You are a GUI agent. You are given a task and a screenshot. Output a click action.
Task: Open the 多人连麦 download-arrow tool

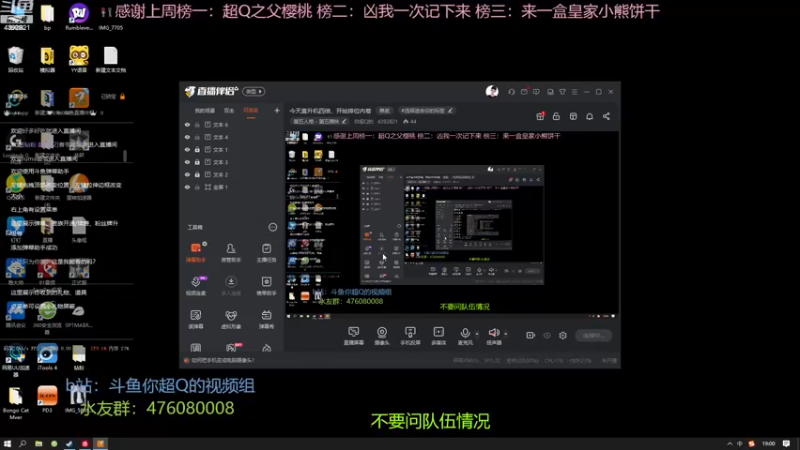click(231, 286)
